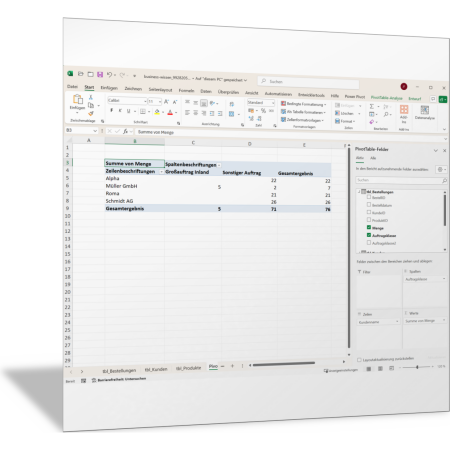This screenshot has width=450, height=450.
Task: Check the Bestelldatum field checkbox
Action: (369, 204)
